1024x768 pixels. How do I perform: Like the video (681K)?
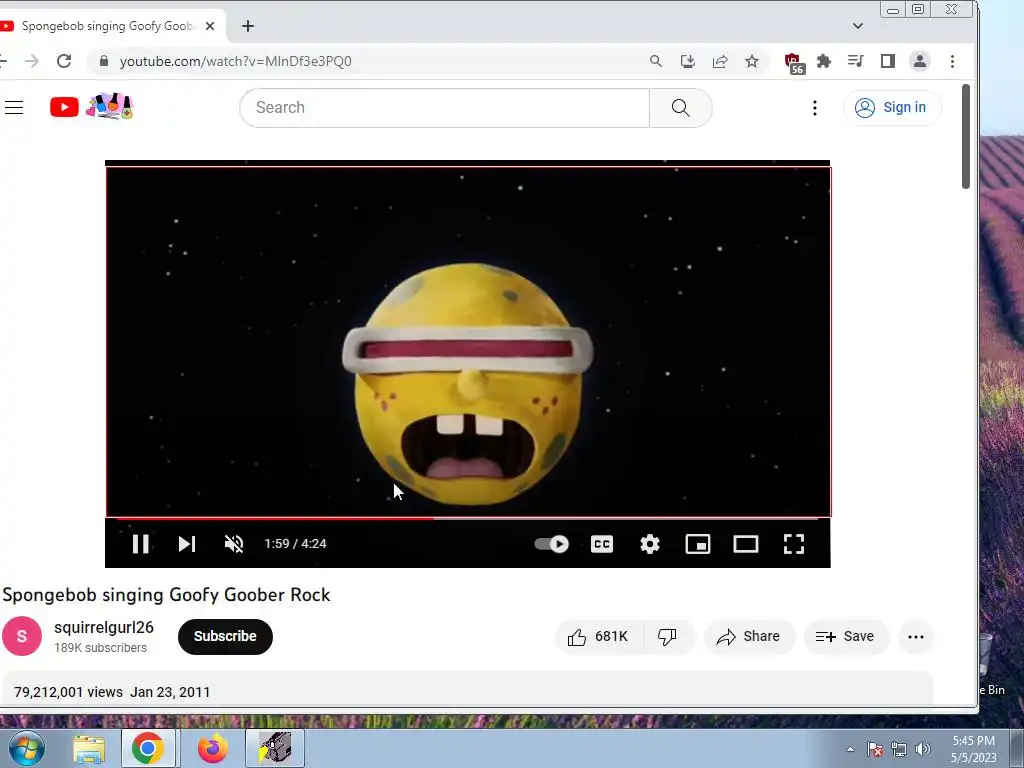pyautogui.click(x=598, y=637)
